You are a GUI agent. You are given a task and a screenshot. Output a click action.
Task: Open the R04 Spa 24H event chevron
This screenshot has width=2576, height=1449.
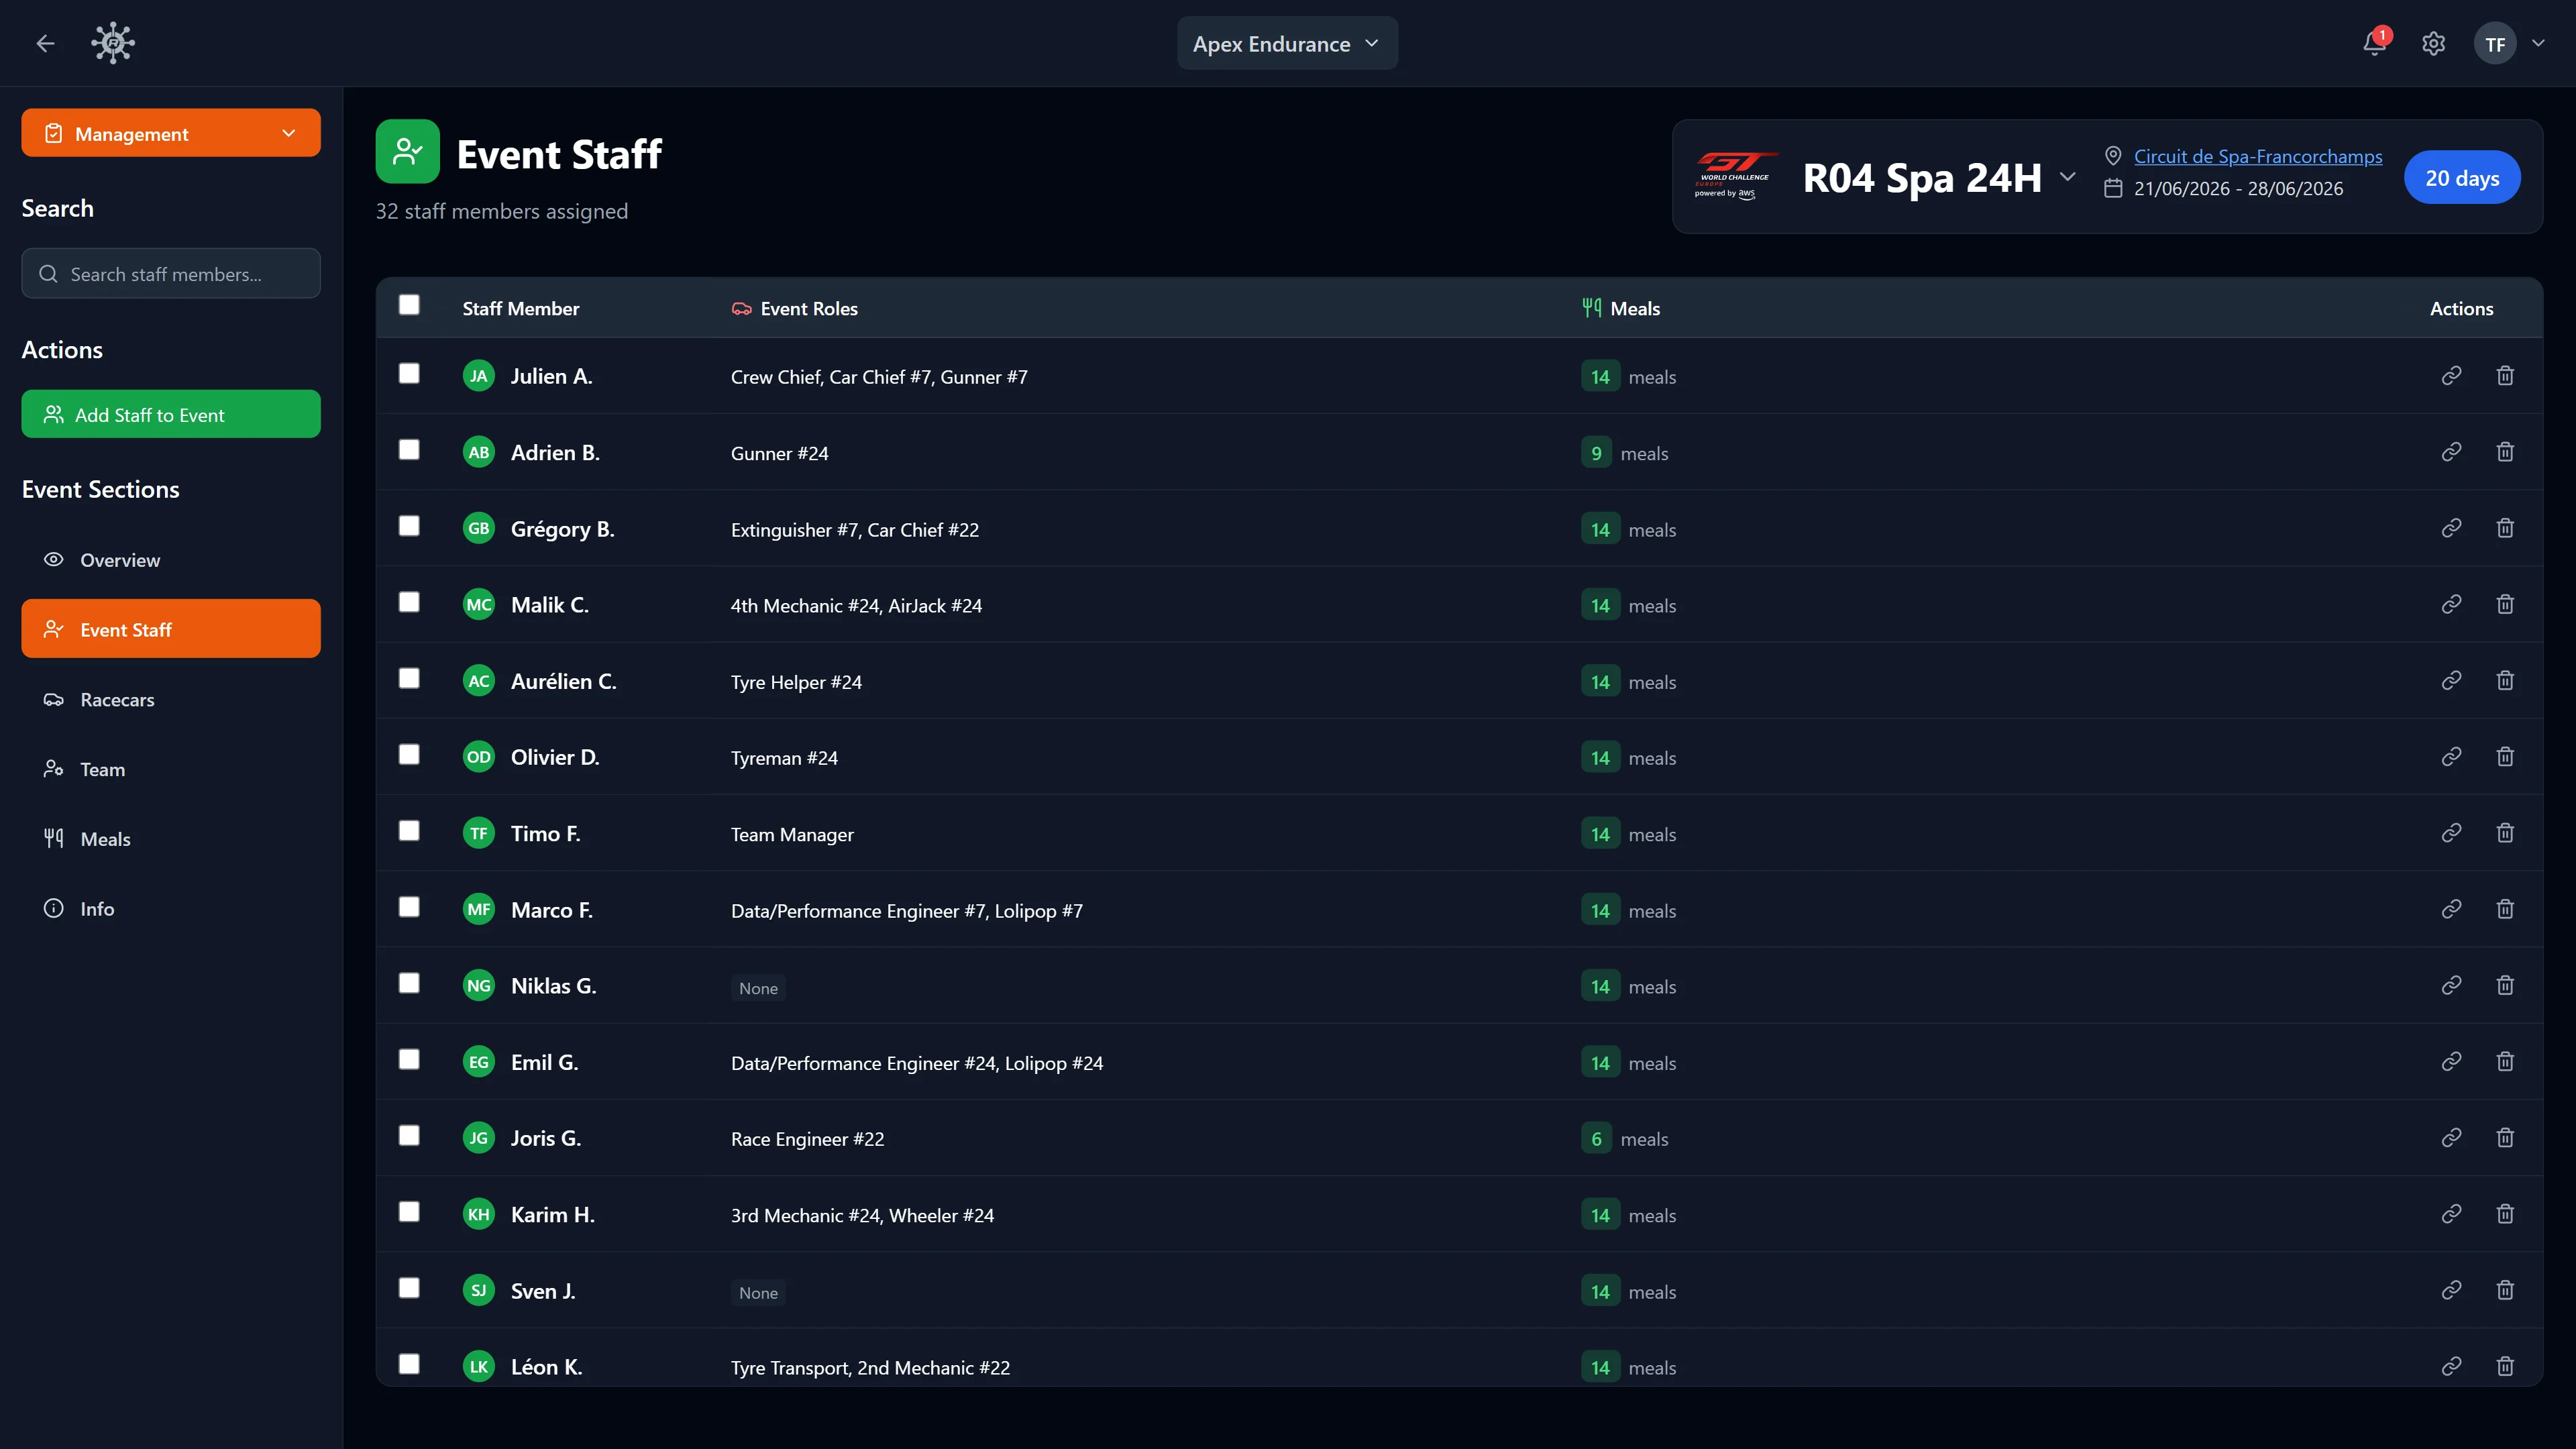pos(2067,177)
